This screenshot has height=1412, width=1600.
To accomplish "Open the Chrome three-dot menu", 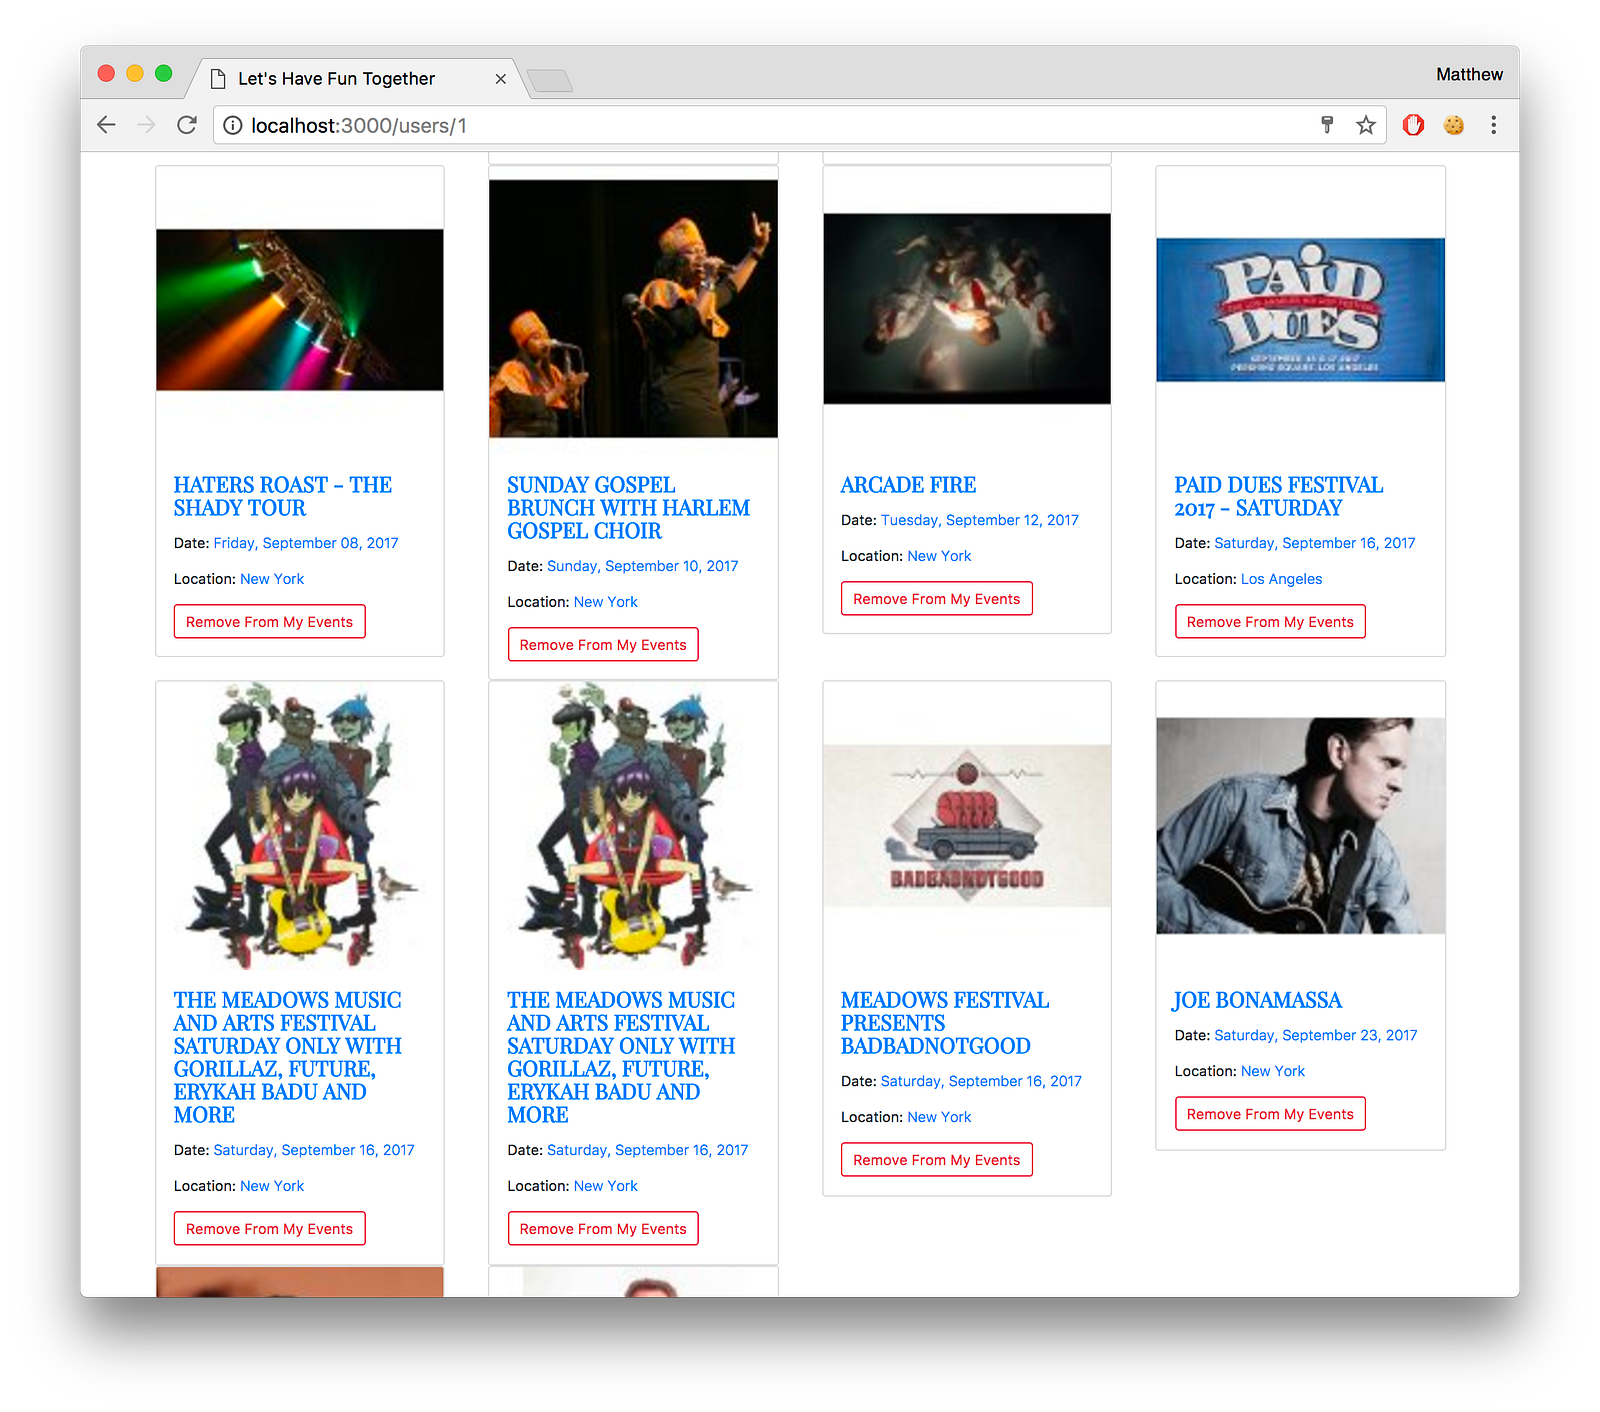I will click(x=1493, y=125).
